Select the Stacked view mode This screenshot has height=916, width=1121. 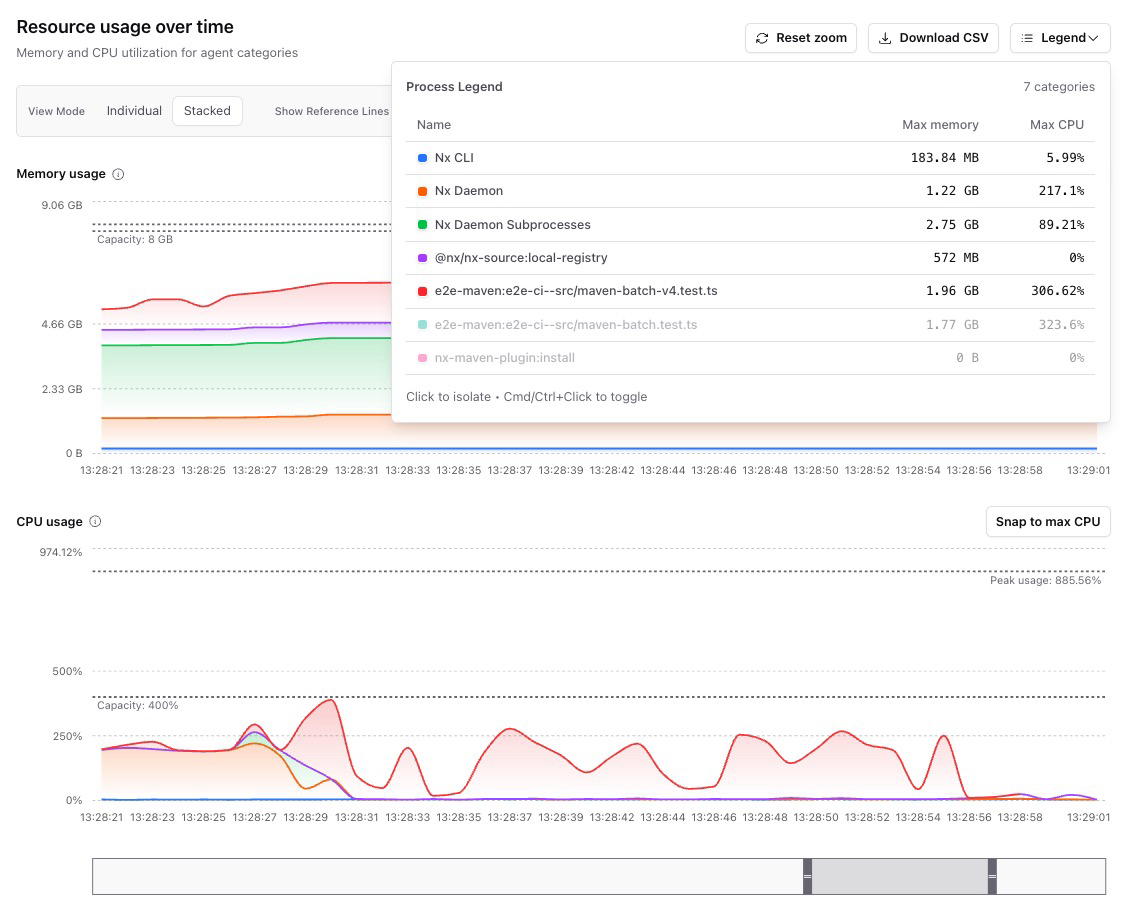(207, 111)
